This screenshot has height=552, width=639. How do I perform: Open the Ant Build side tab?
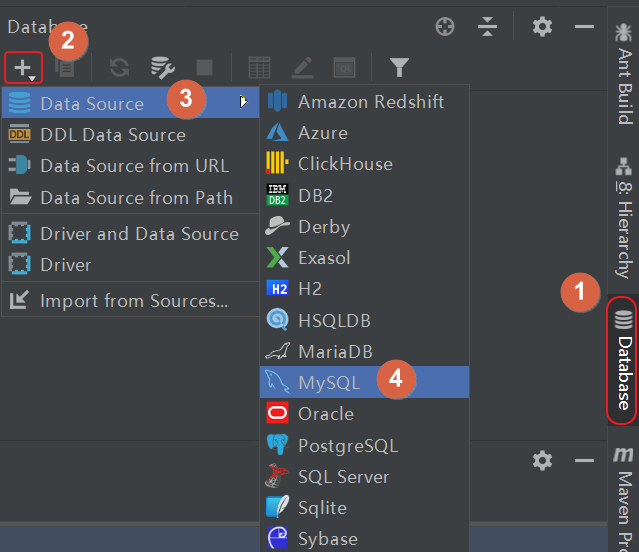pyautogui.click(x=624, y=74)
